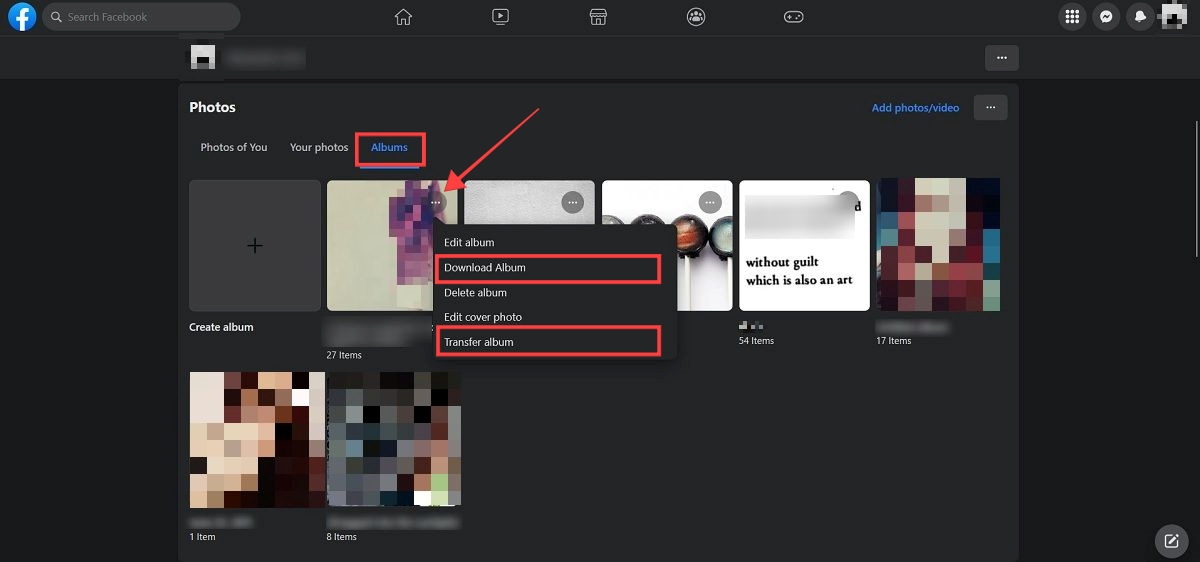Click the '54 Items' text
The width and height of the screenshot is (1200, 562).
click(x=756, y=341)
